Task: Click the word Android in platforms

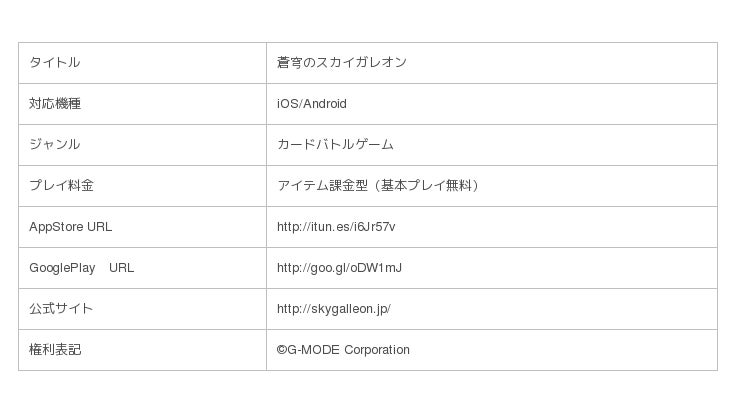Action: click(324, 104)
